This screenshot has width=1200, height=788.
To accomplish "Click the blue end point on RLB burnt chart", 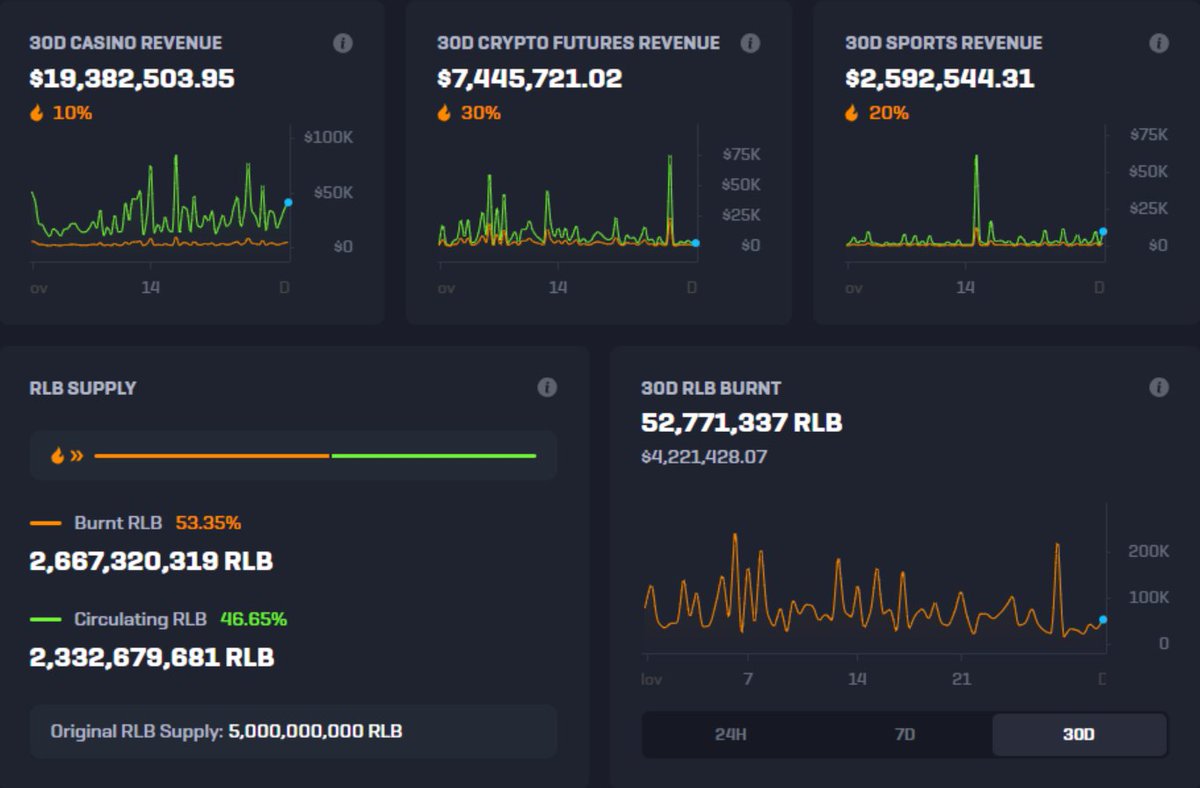I will tap(1103, 620).
